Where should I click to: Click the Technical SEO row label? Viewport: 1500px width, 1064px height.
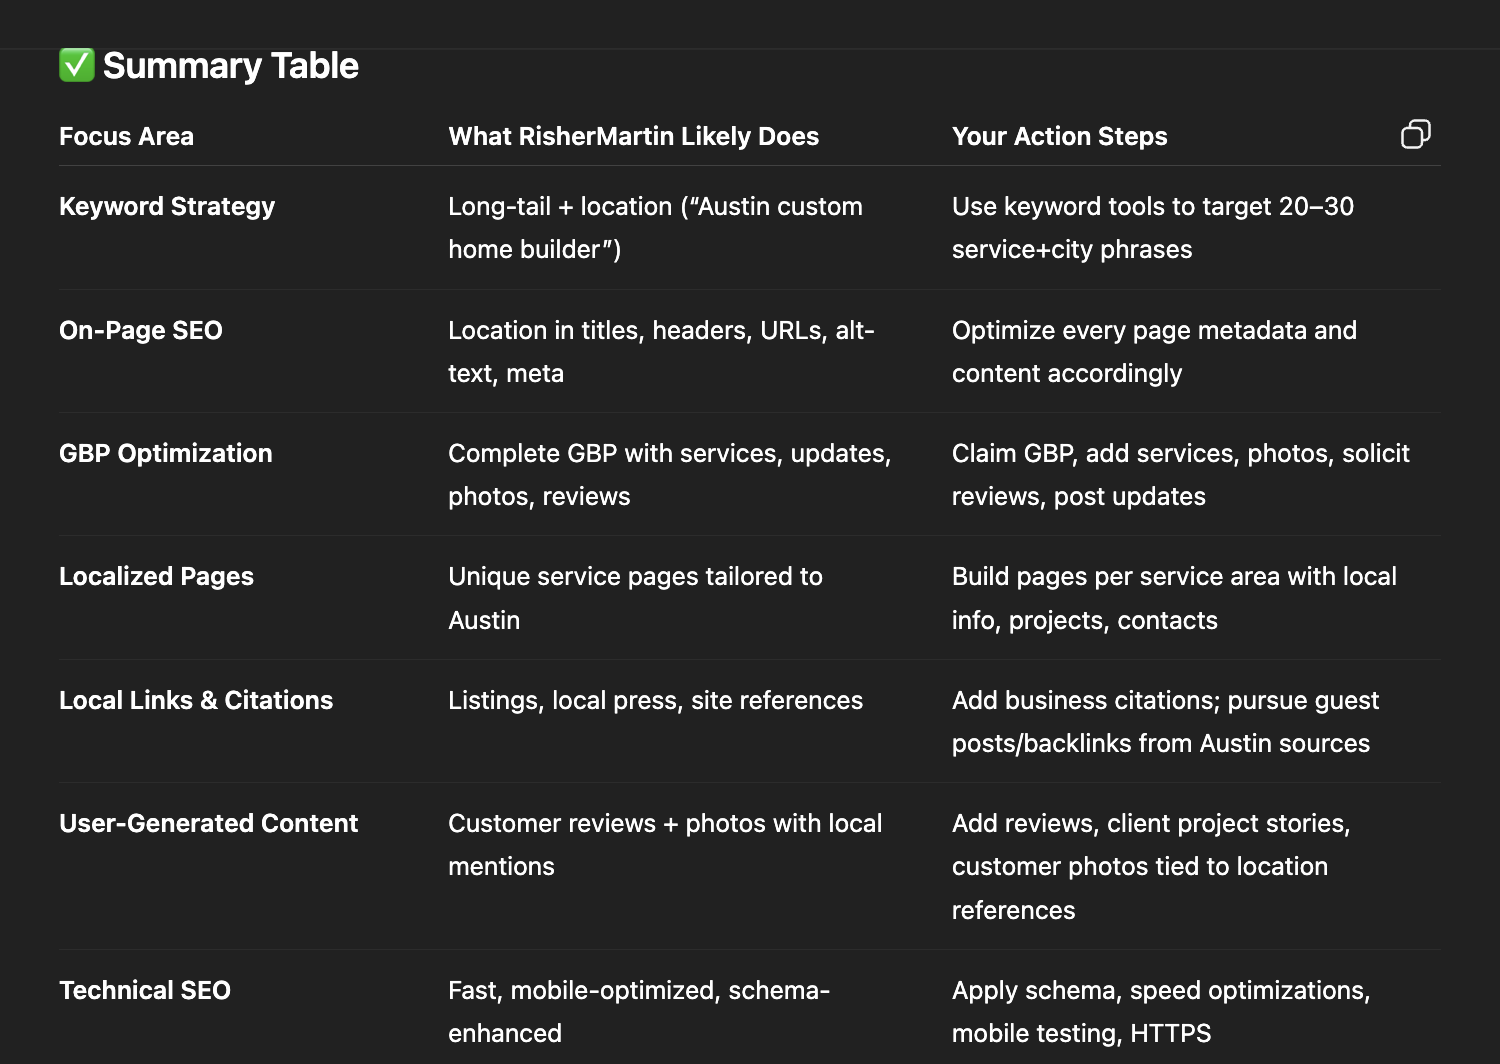pyautogui.click(x=145, y=990)
